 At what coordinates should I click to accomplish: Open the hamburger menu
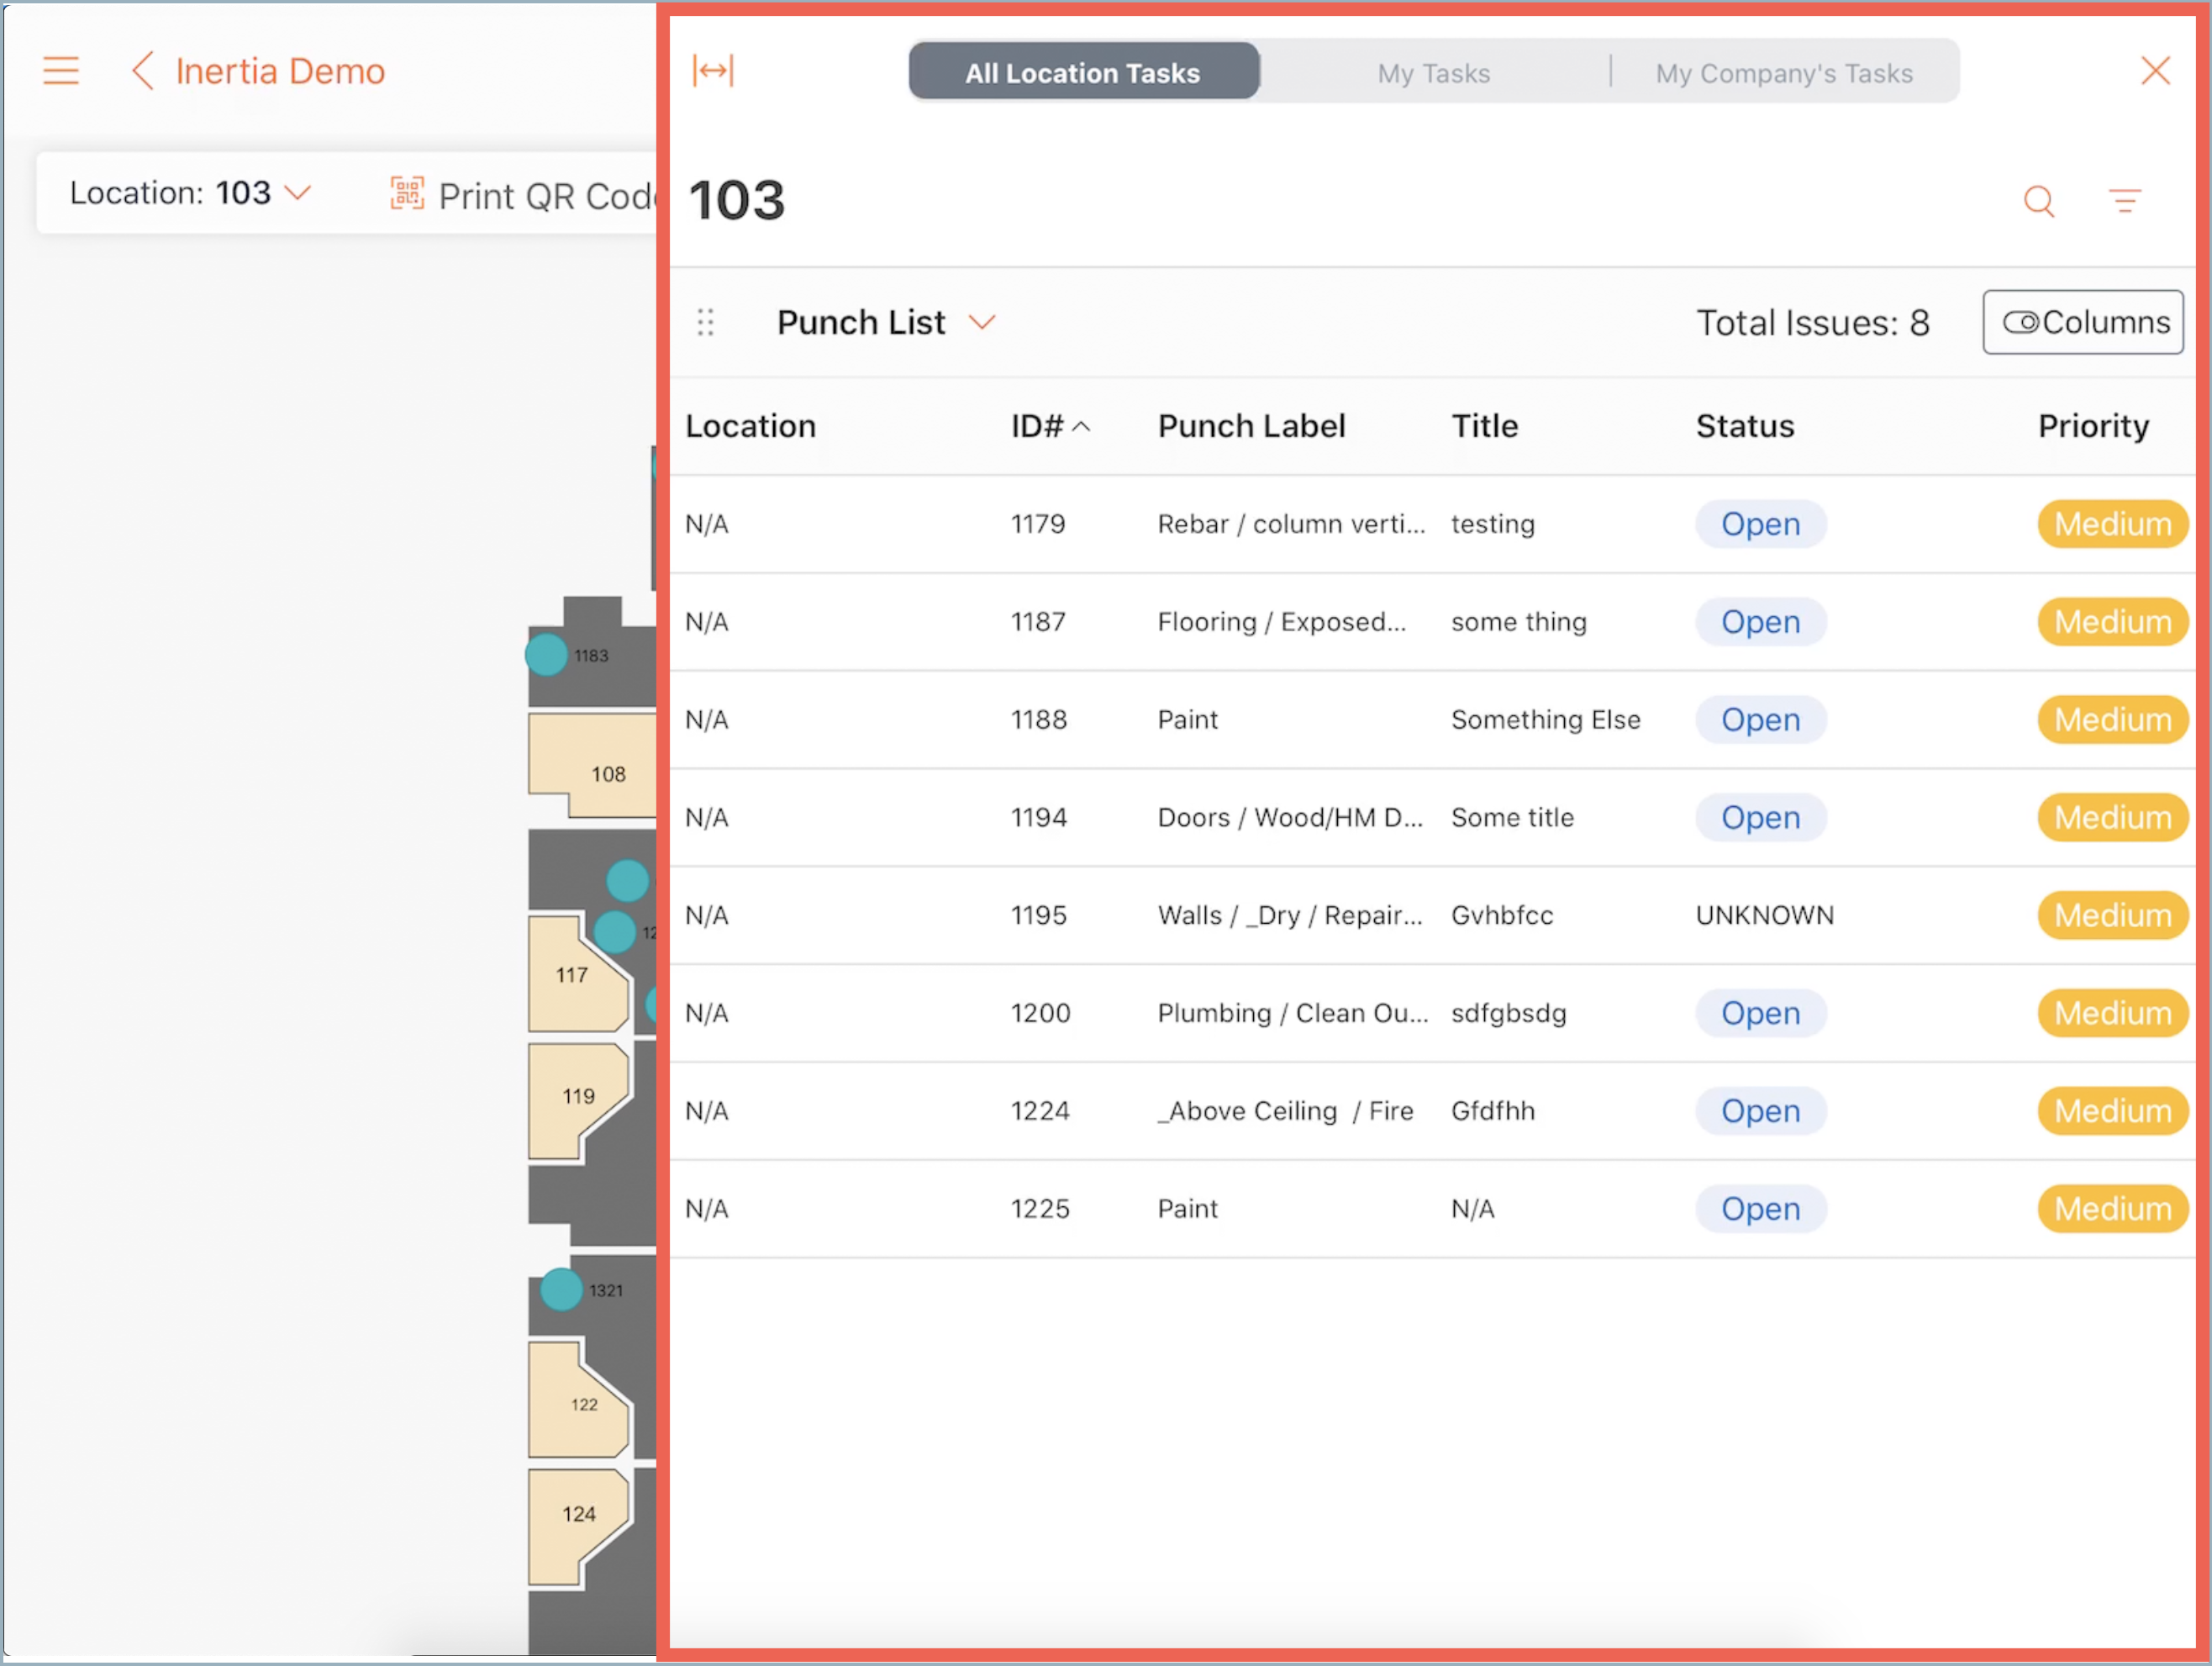pyautogui.click(x=61, y=71)
